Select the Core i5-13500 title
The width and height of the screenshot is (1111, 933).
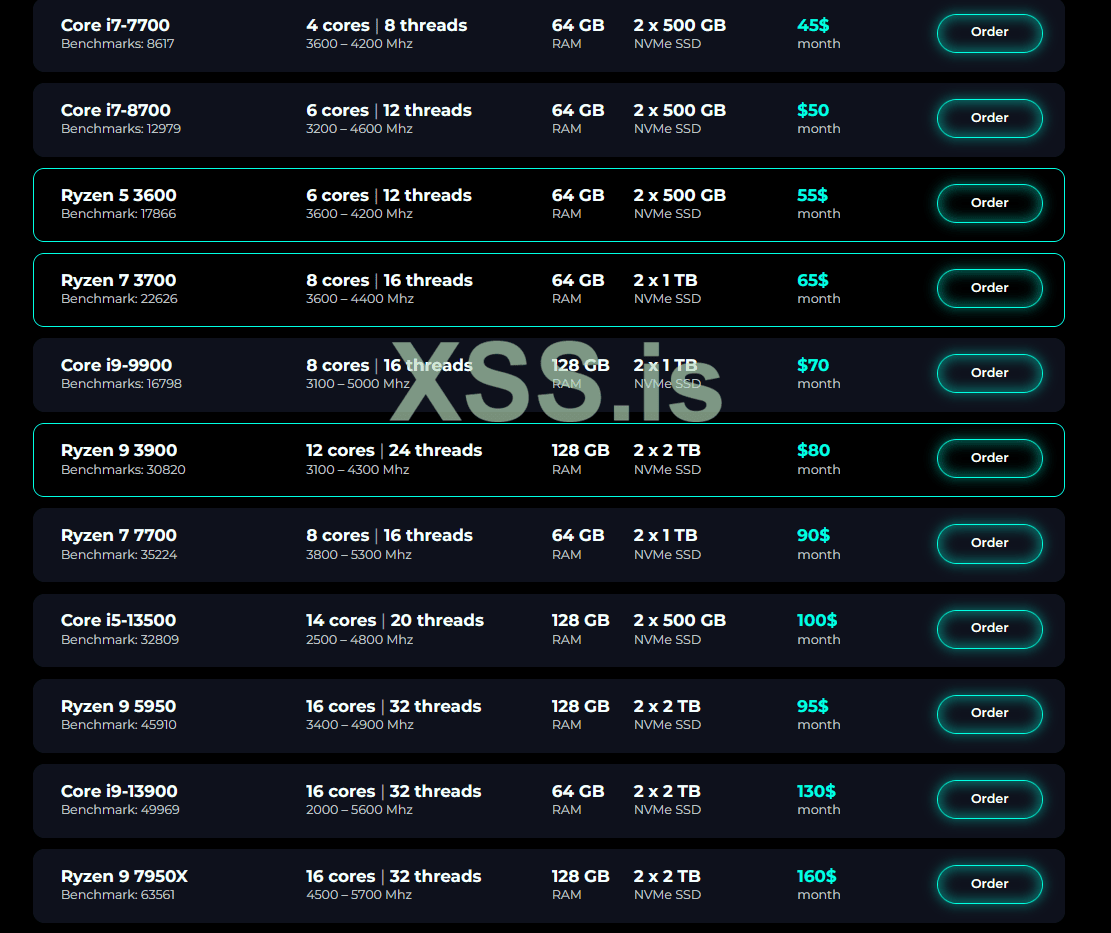[x=118, y=621]
